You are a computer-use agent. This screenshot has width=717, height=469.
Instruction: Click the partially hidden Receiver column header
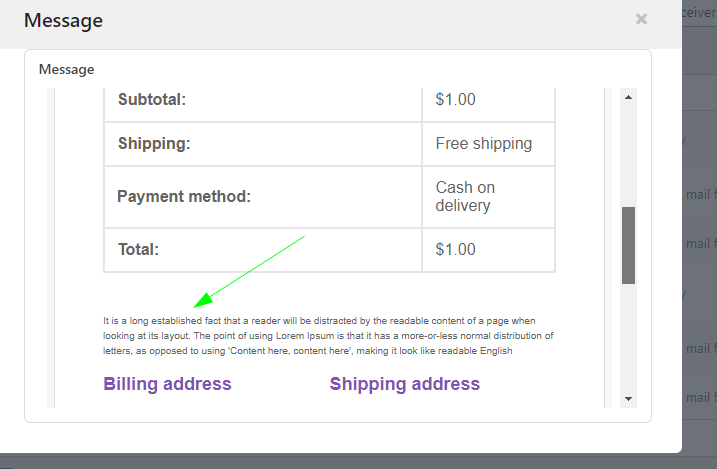(x=699, y=12)
